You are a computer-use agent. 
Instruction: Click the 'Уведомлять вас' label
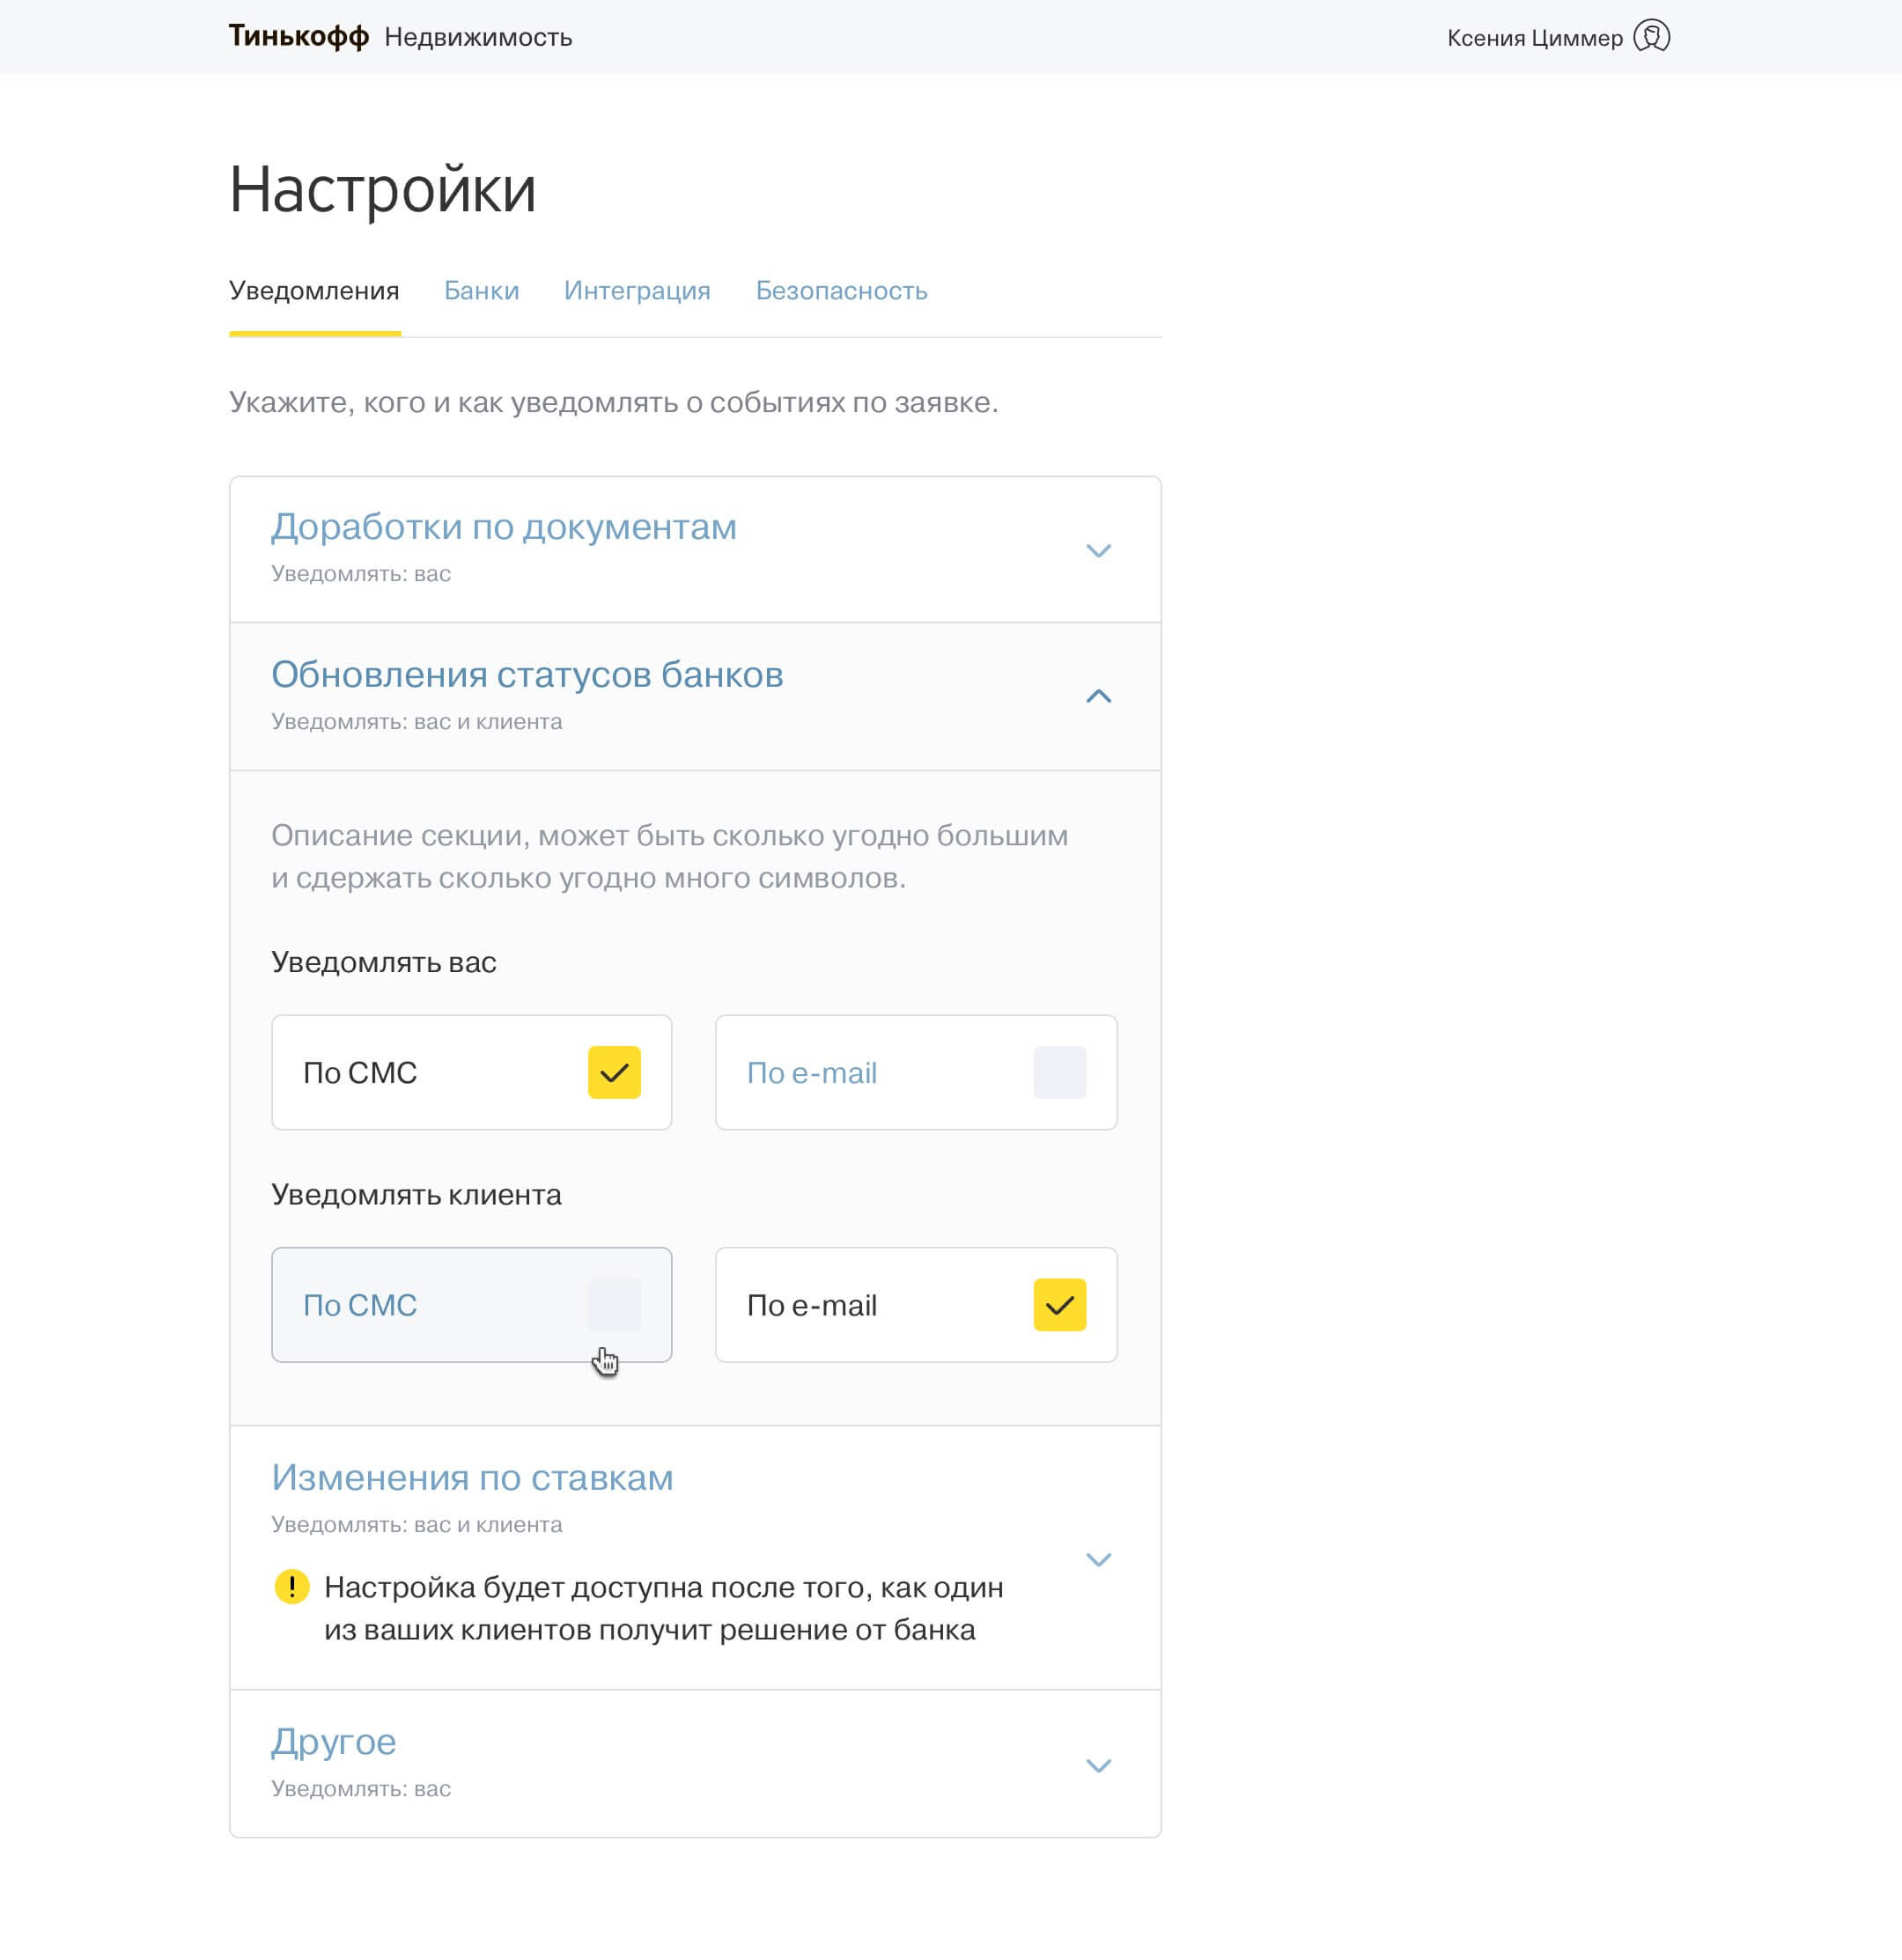[x=384, y=962]
